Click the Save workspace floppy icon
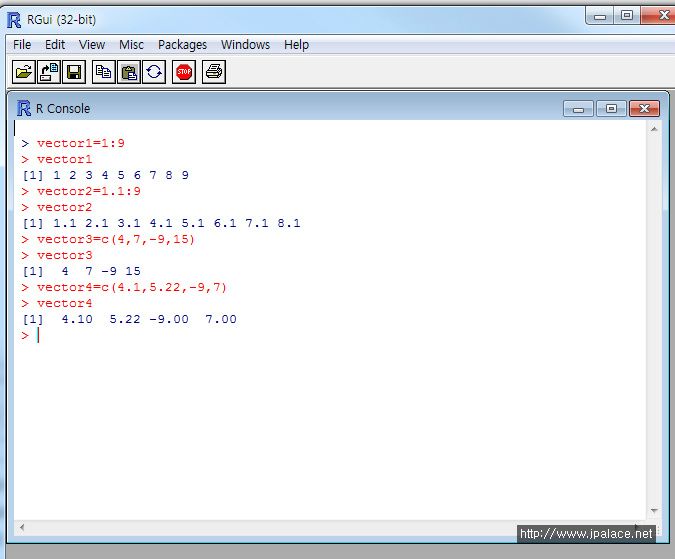The height and width of the screenshot is (559, 675). coord(74,72)
